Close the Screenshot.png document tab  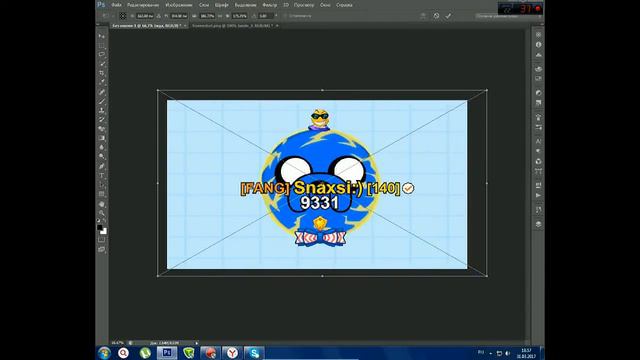277,26
